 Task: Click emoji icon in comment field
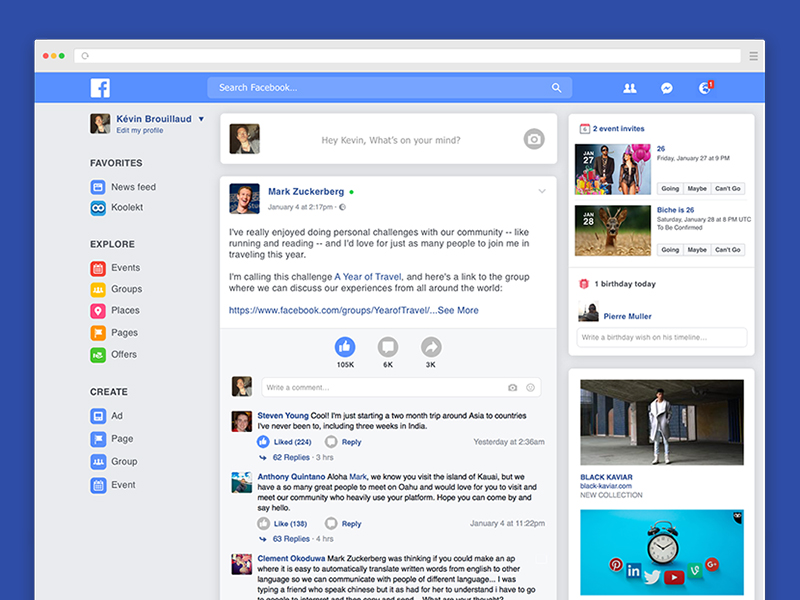tap(530, 388)
